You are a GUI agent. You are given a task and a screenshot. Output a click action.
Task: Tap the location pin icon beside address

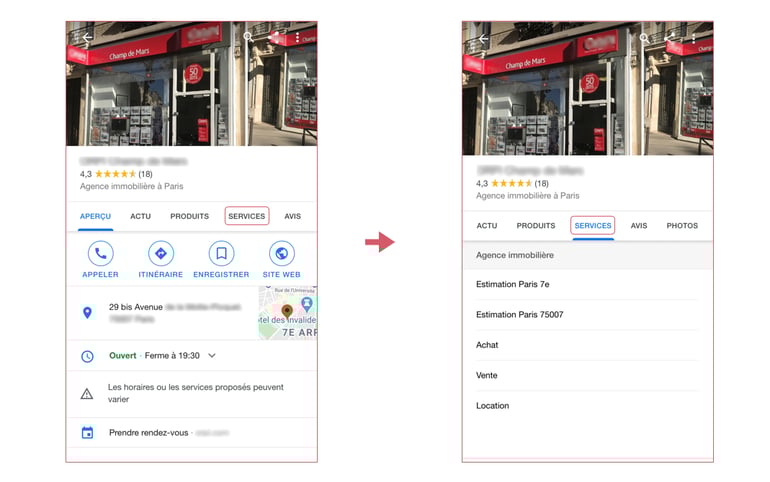click(87, 313)
